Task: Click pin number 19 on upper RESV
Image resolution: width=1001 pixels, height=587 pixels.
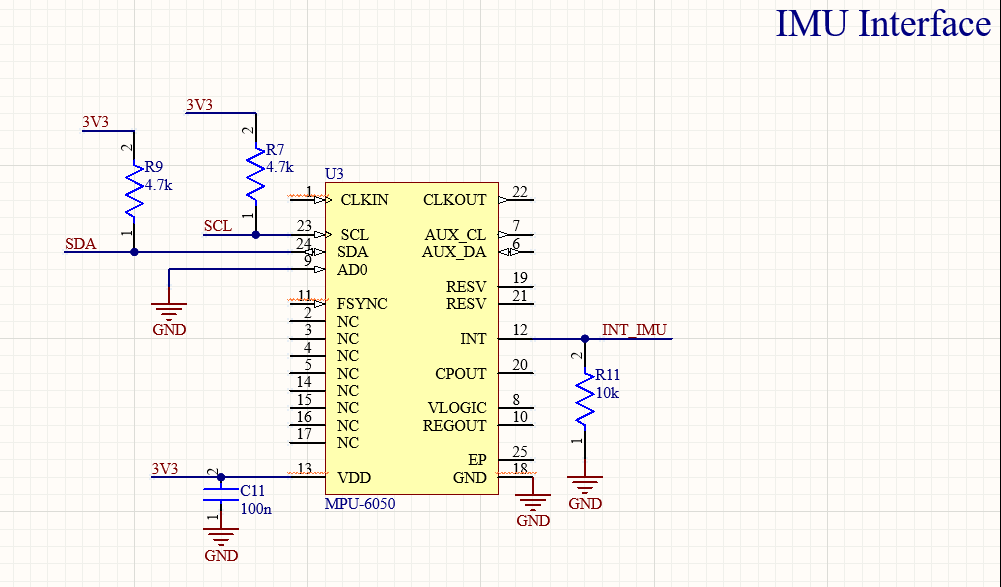Action: 520,278
